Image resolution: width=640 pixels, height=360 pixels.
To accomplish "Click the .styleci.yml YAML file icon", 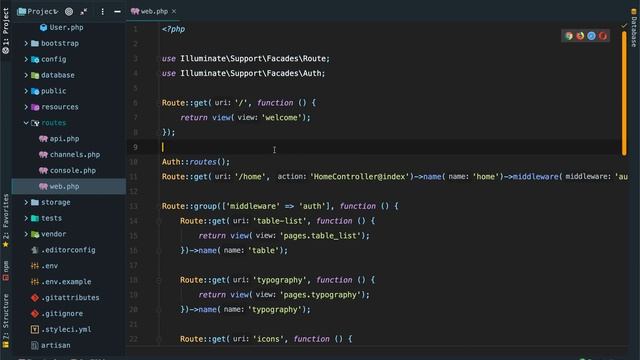I will point(35,330).
